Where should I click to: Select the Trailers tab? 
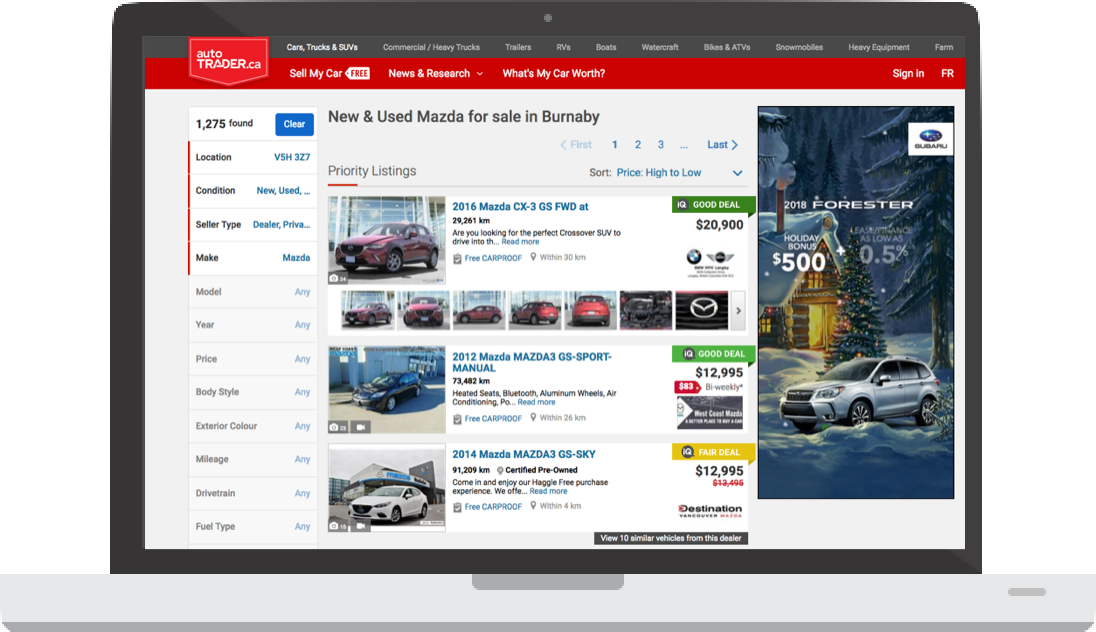(518, 48)
